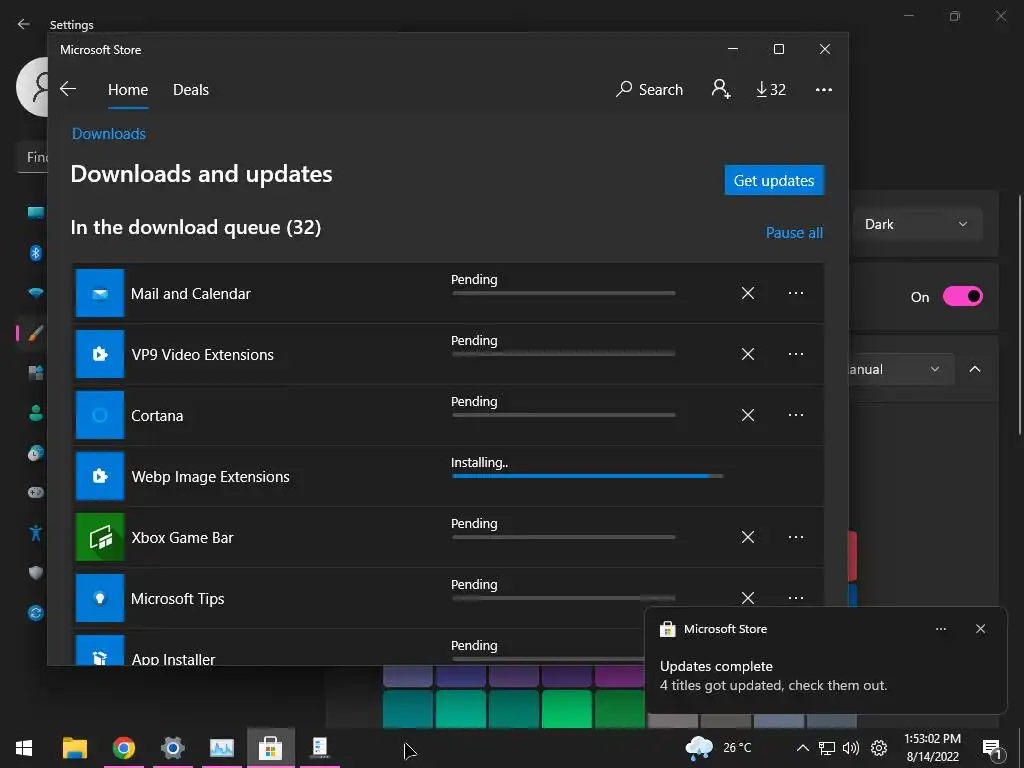Screen dimensions: 1024x768
Task: Show hidden system tray icons
Action: coord(803,748)
